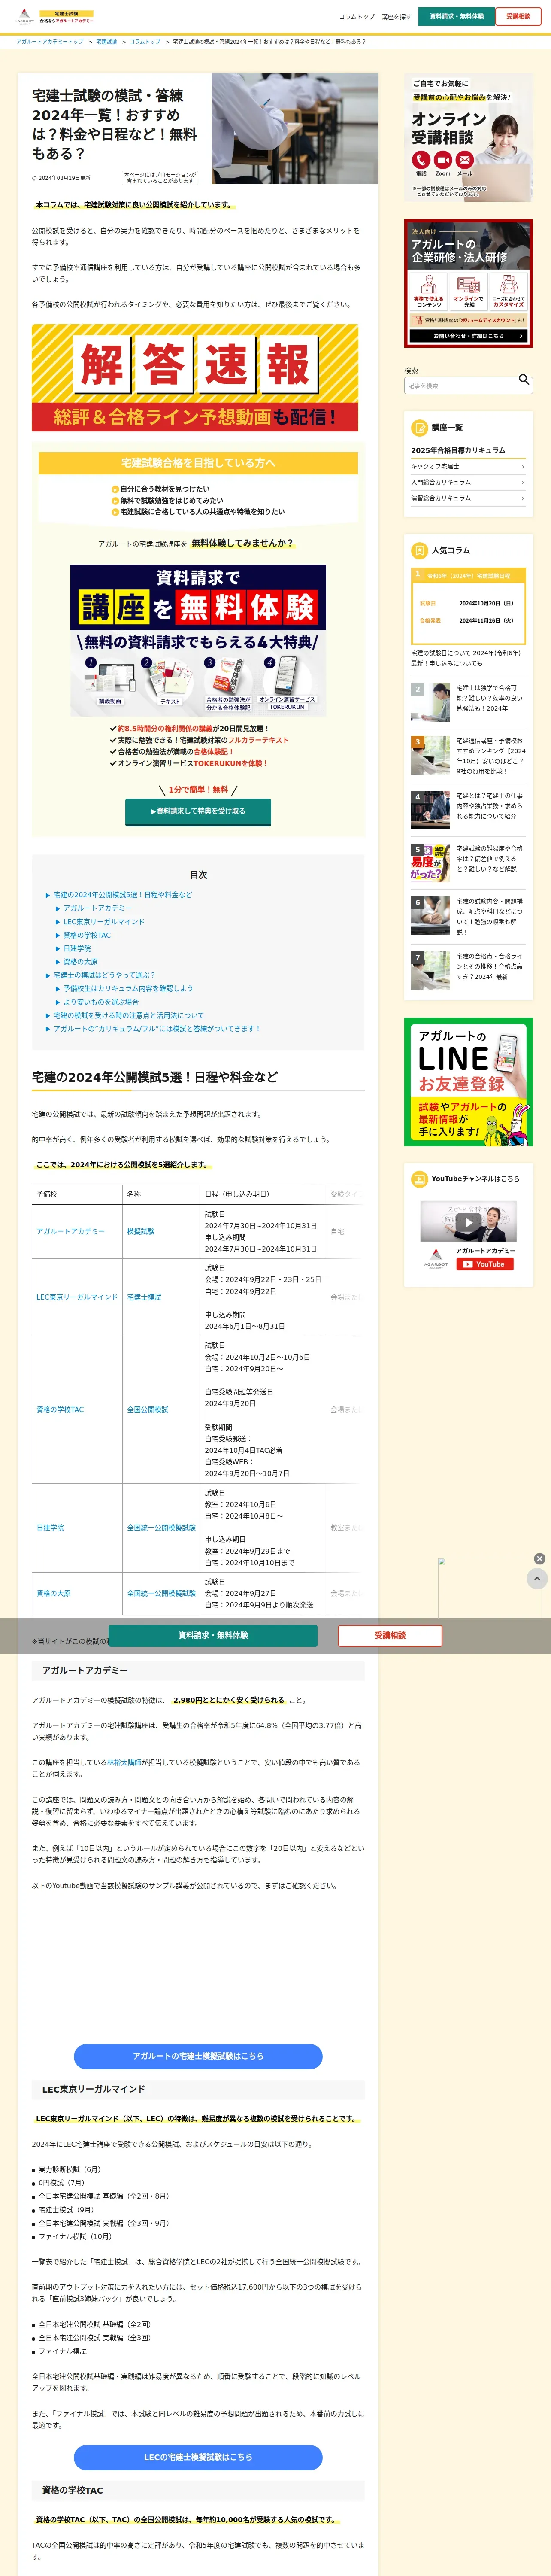The height and width of the screenshot is (2576, 551).
Task: Open LEC東京リーガルマインド link in table
Action: coord(77,1297)
